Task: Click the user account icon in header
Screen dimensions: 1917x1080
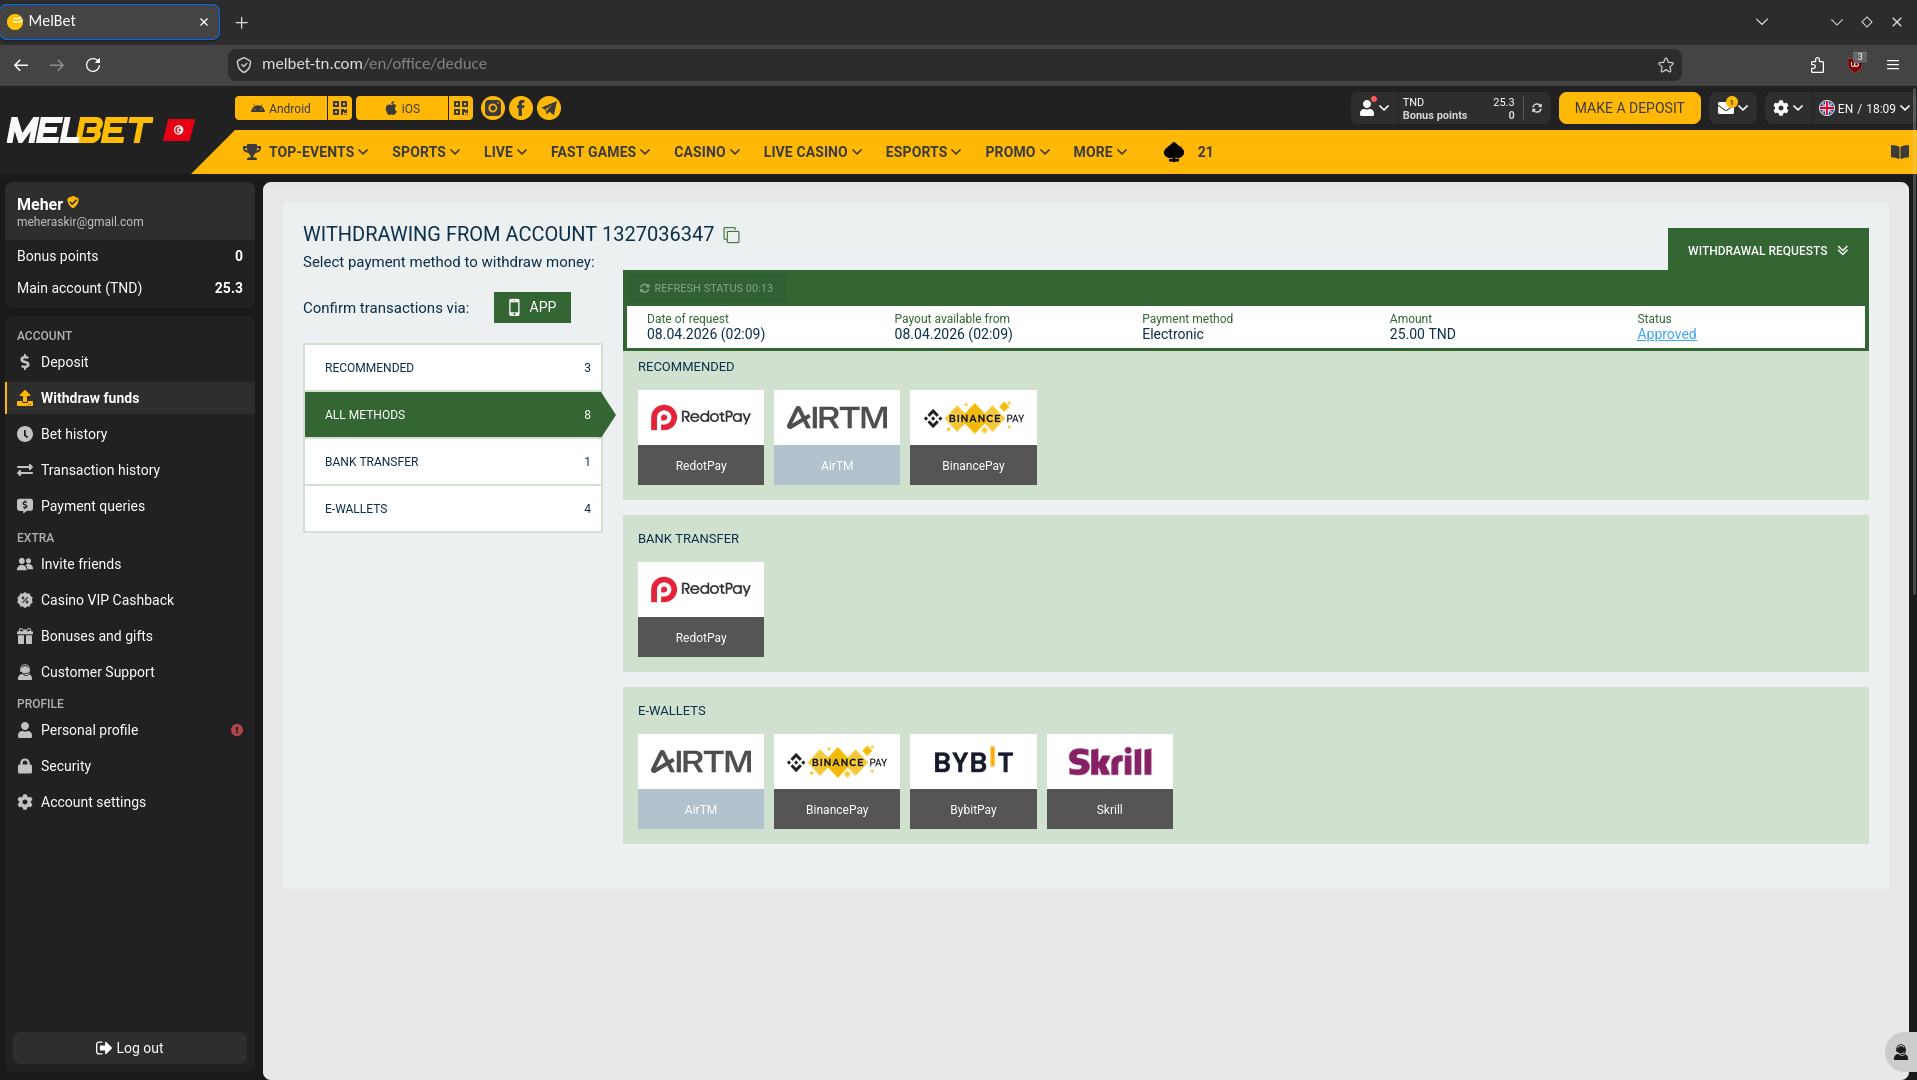Action: 1374,108
